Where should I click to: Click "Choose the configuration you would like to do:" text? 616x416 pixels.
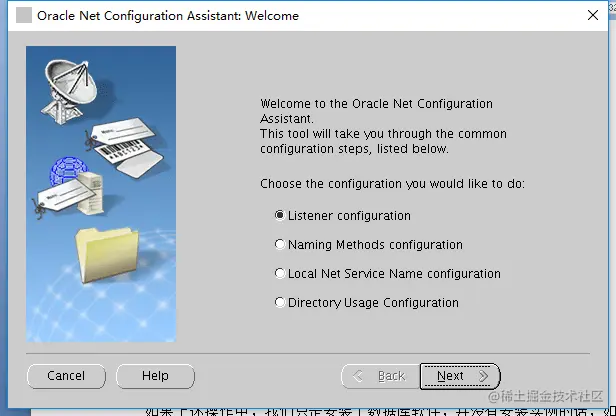392,184
